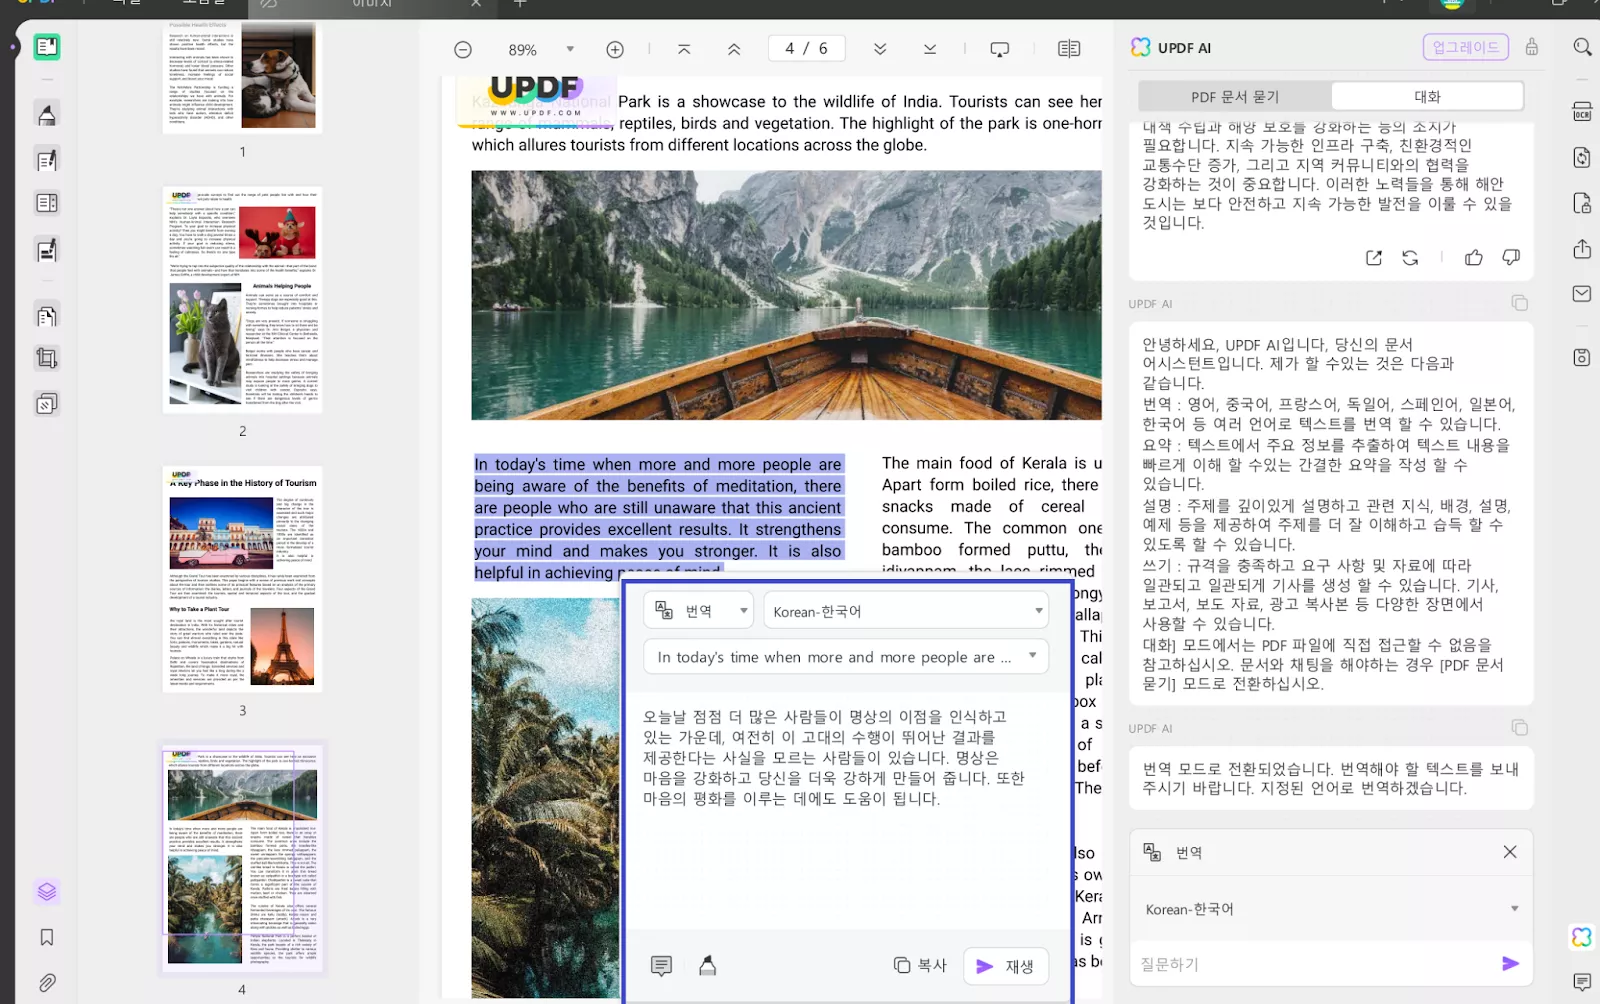Open the share/export upload icon

(x=1582, y=249)
